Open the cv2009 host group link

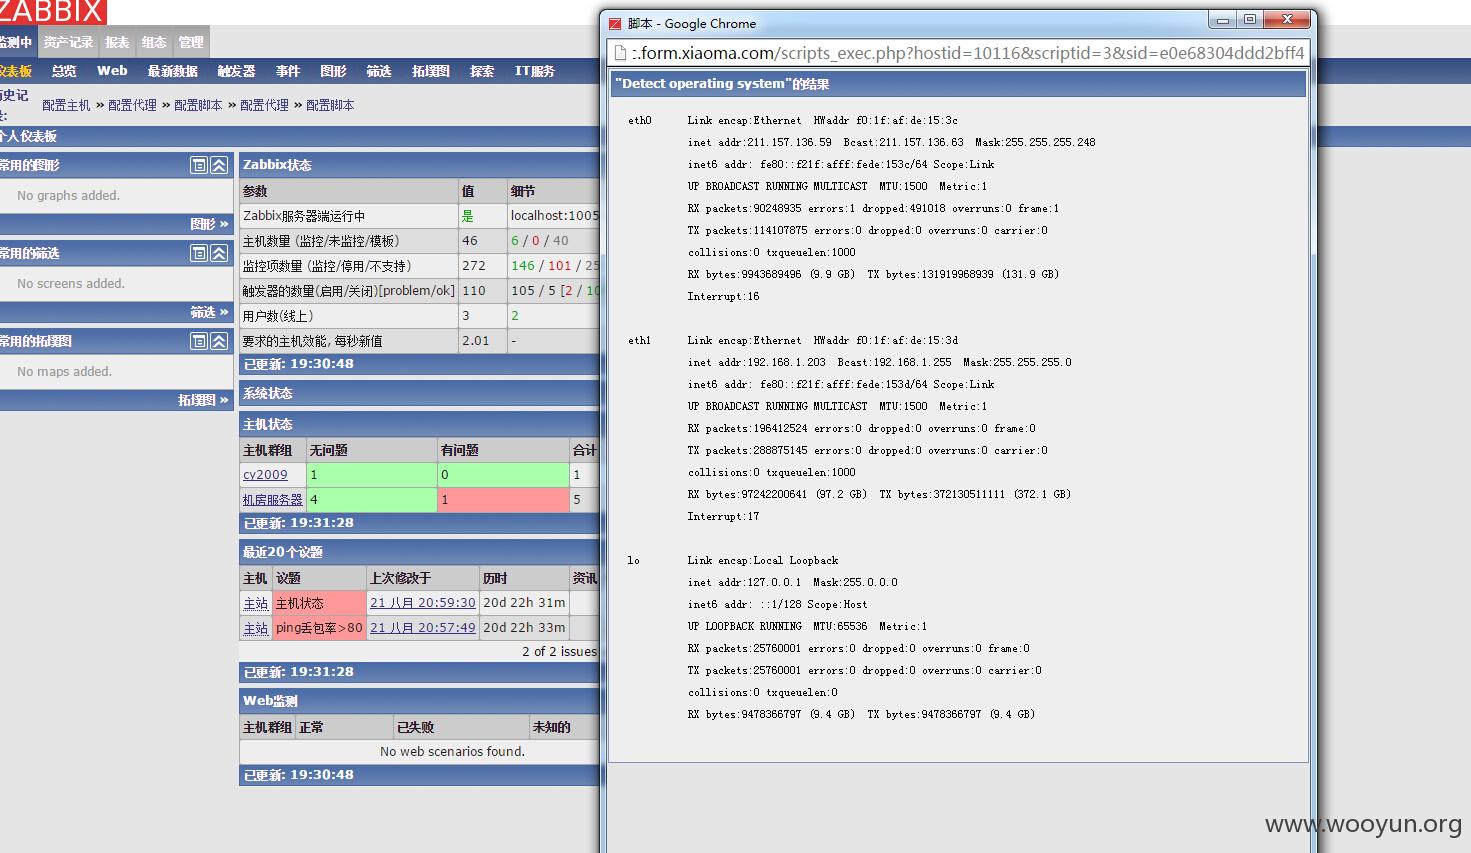pyautogui.click(x=265, y=475)
